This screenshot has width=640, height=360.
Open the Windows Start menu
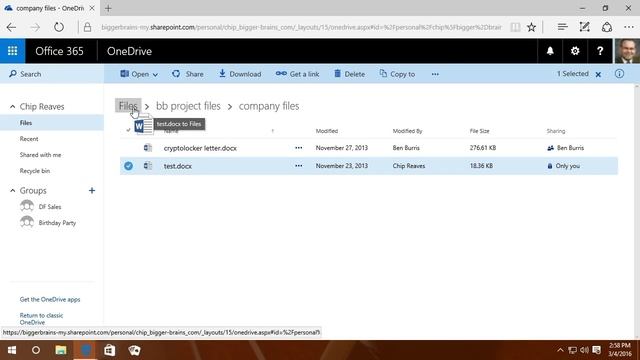[x=12, y=350]
